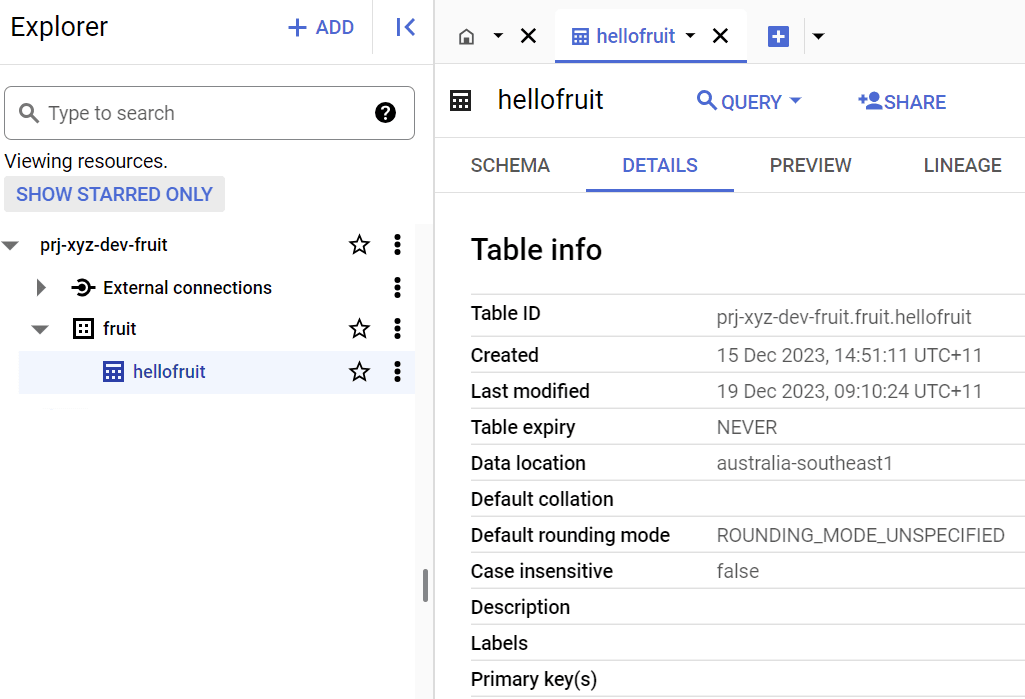Switch to the PREVIEW tab
Viewport: 1025px width, 699px height.
pos(810,165)
